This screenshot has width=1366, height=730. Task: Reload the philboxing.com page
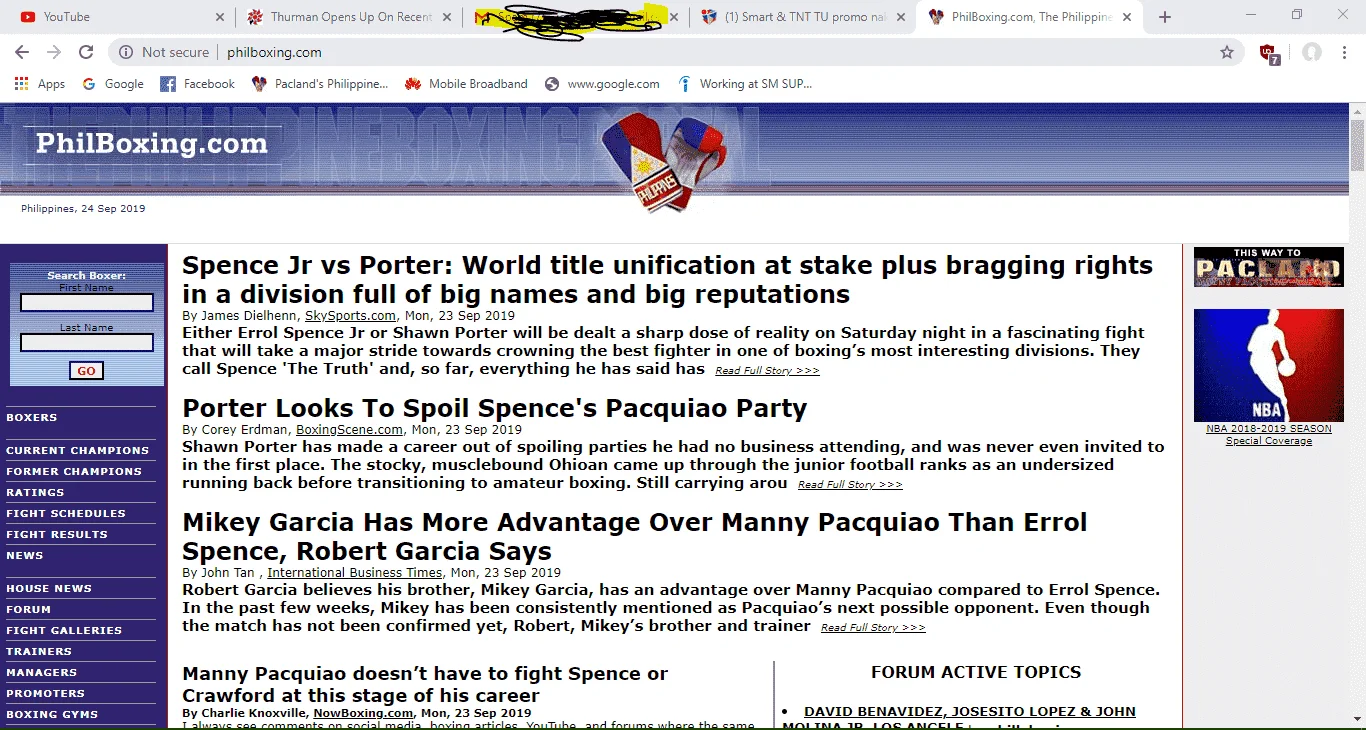[x=86, y=52]
